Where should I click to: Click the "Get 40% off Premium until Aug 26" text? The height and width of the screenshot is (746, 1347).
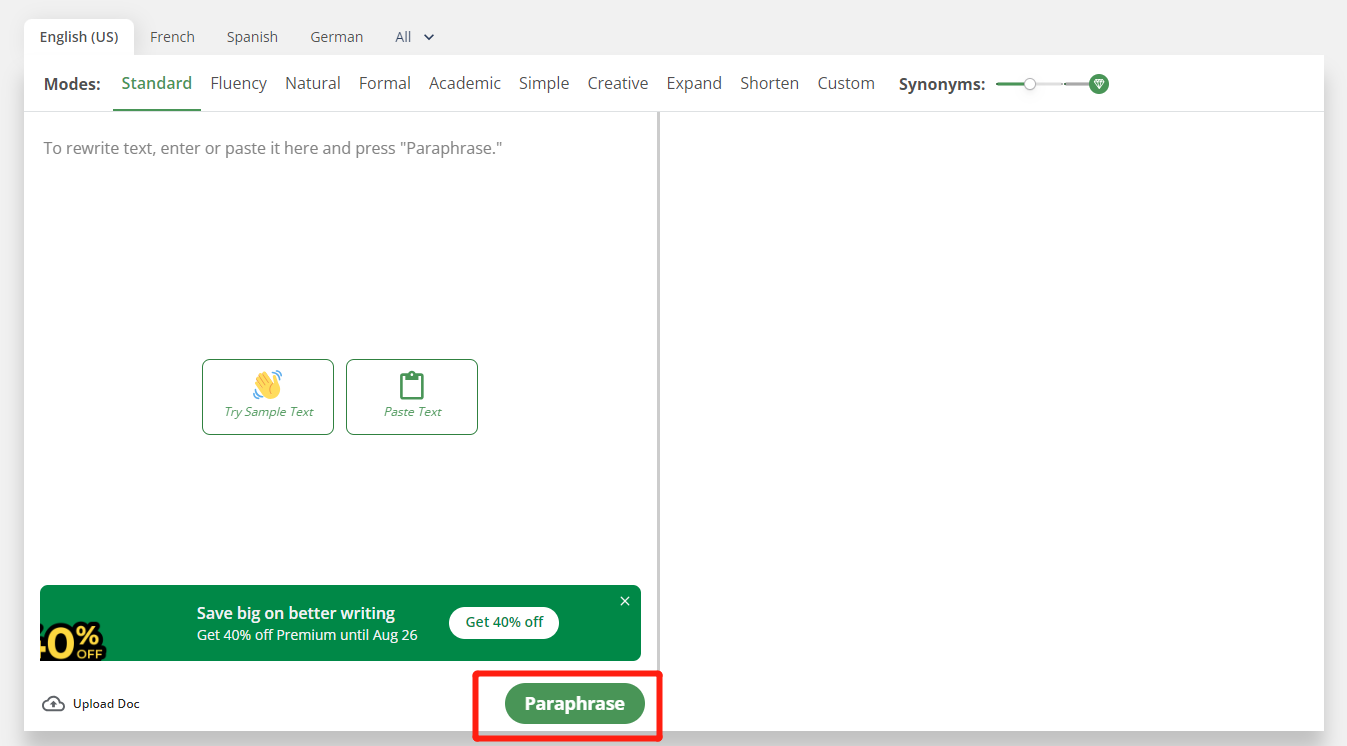pos(307,635)
